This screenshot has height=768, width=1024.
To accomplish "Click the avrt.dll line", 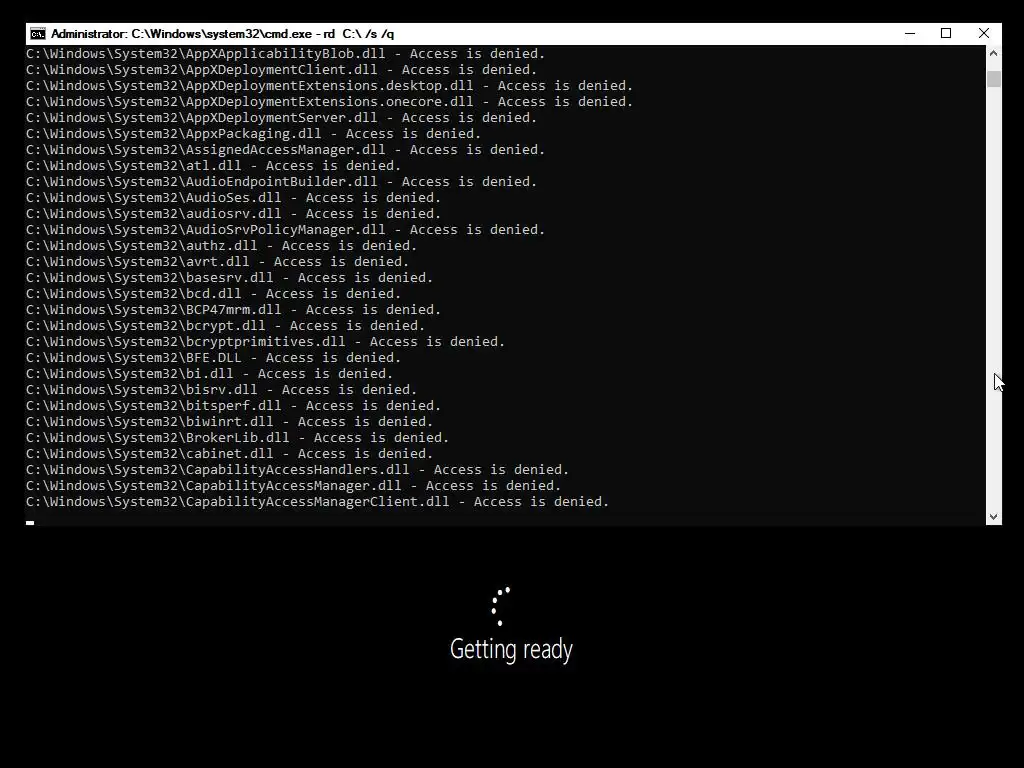I will tap(217, 262).
